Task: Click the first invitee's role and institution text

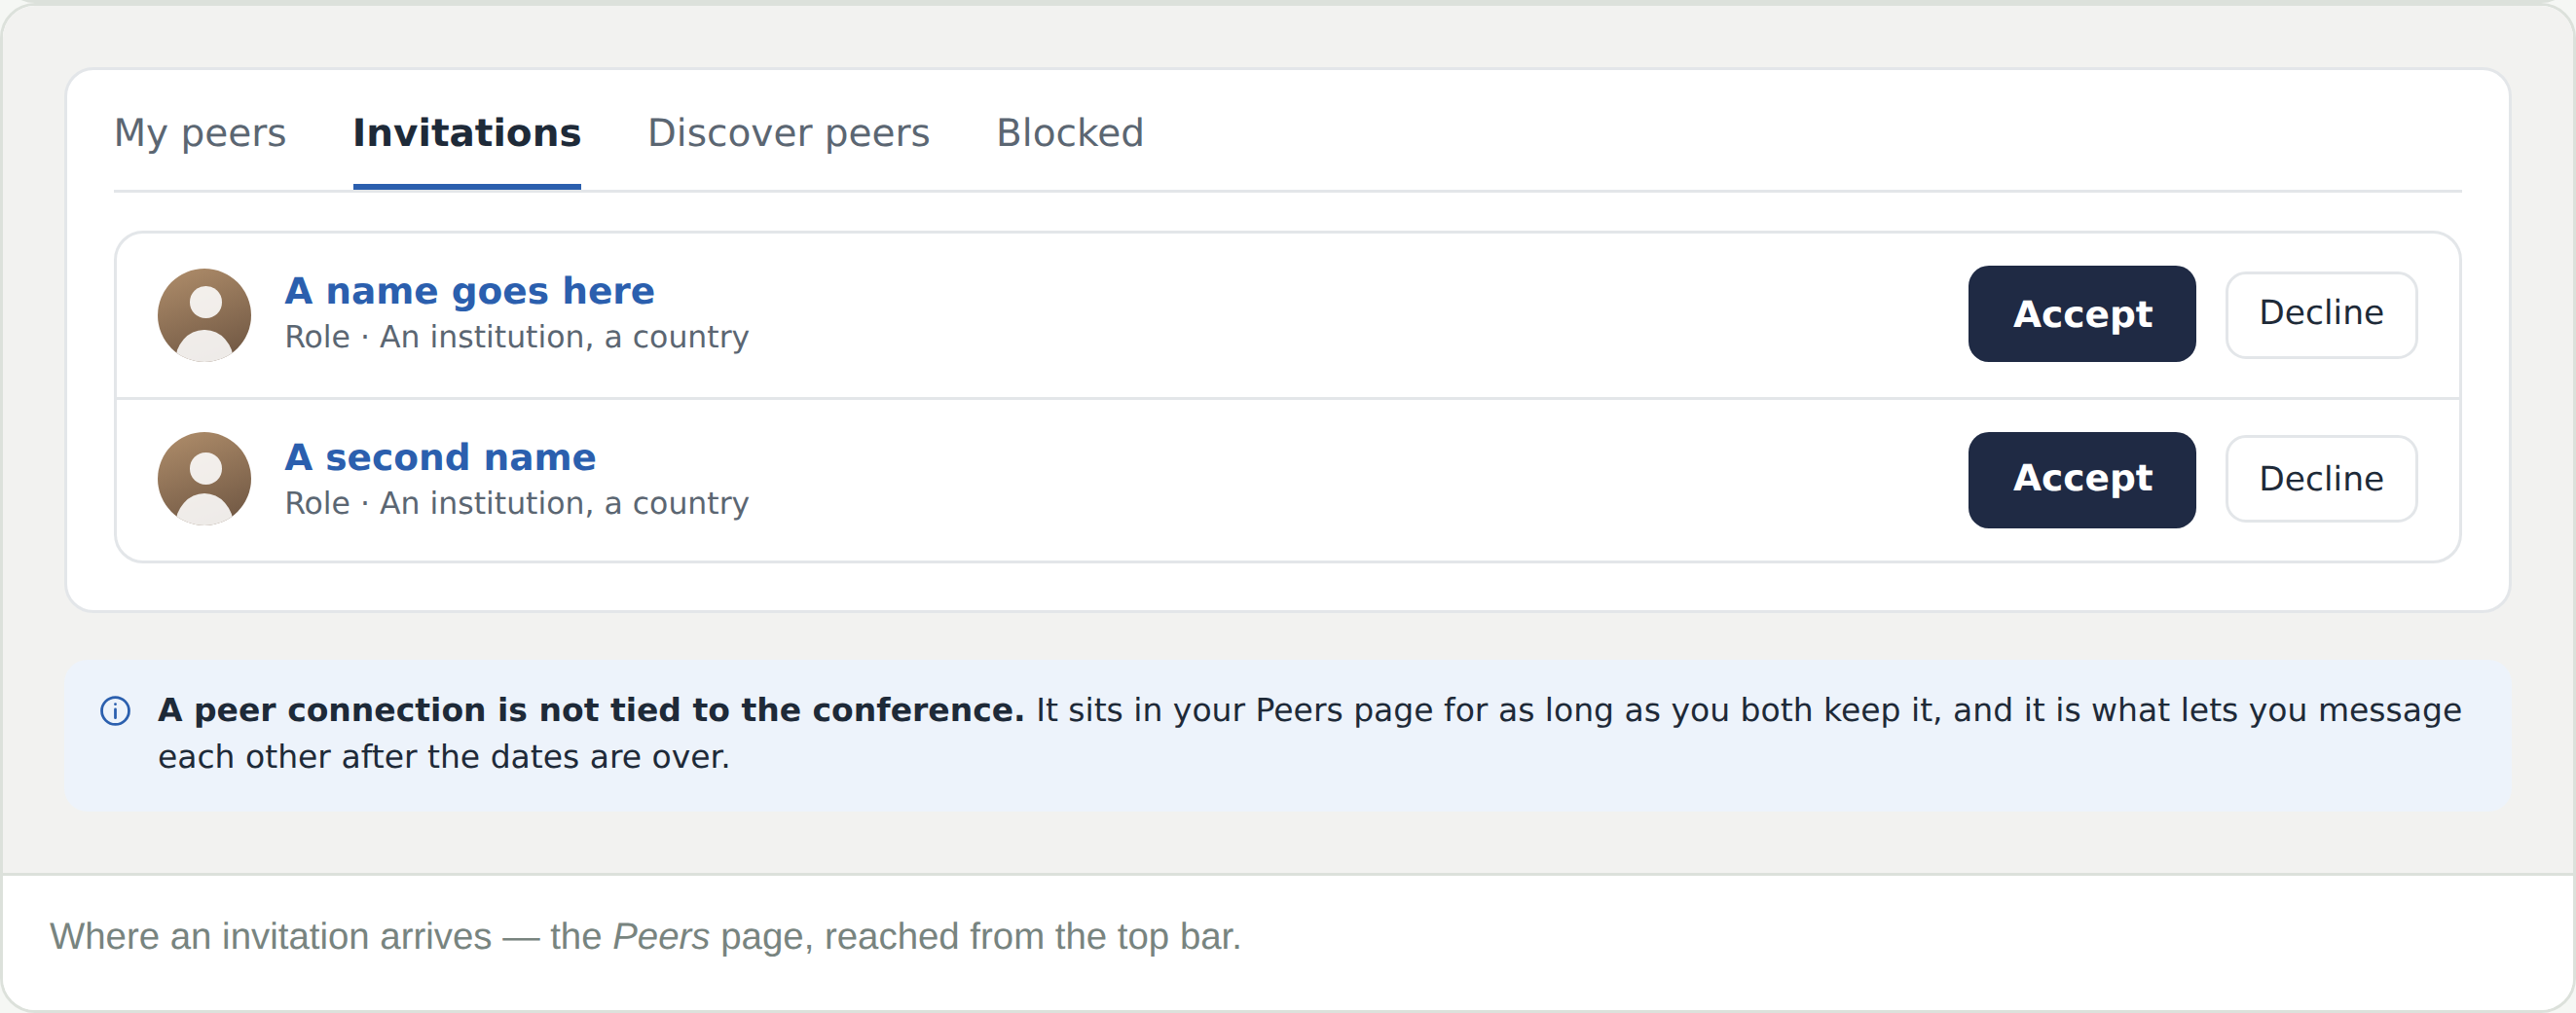Action: point(517,337)
